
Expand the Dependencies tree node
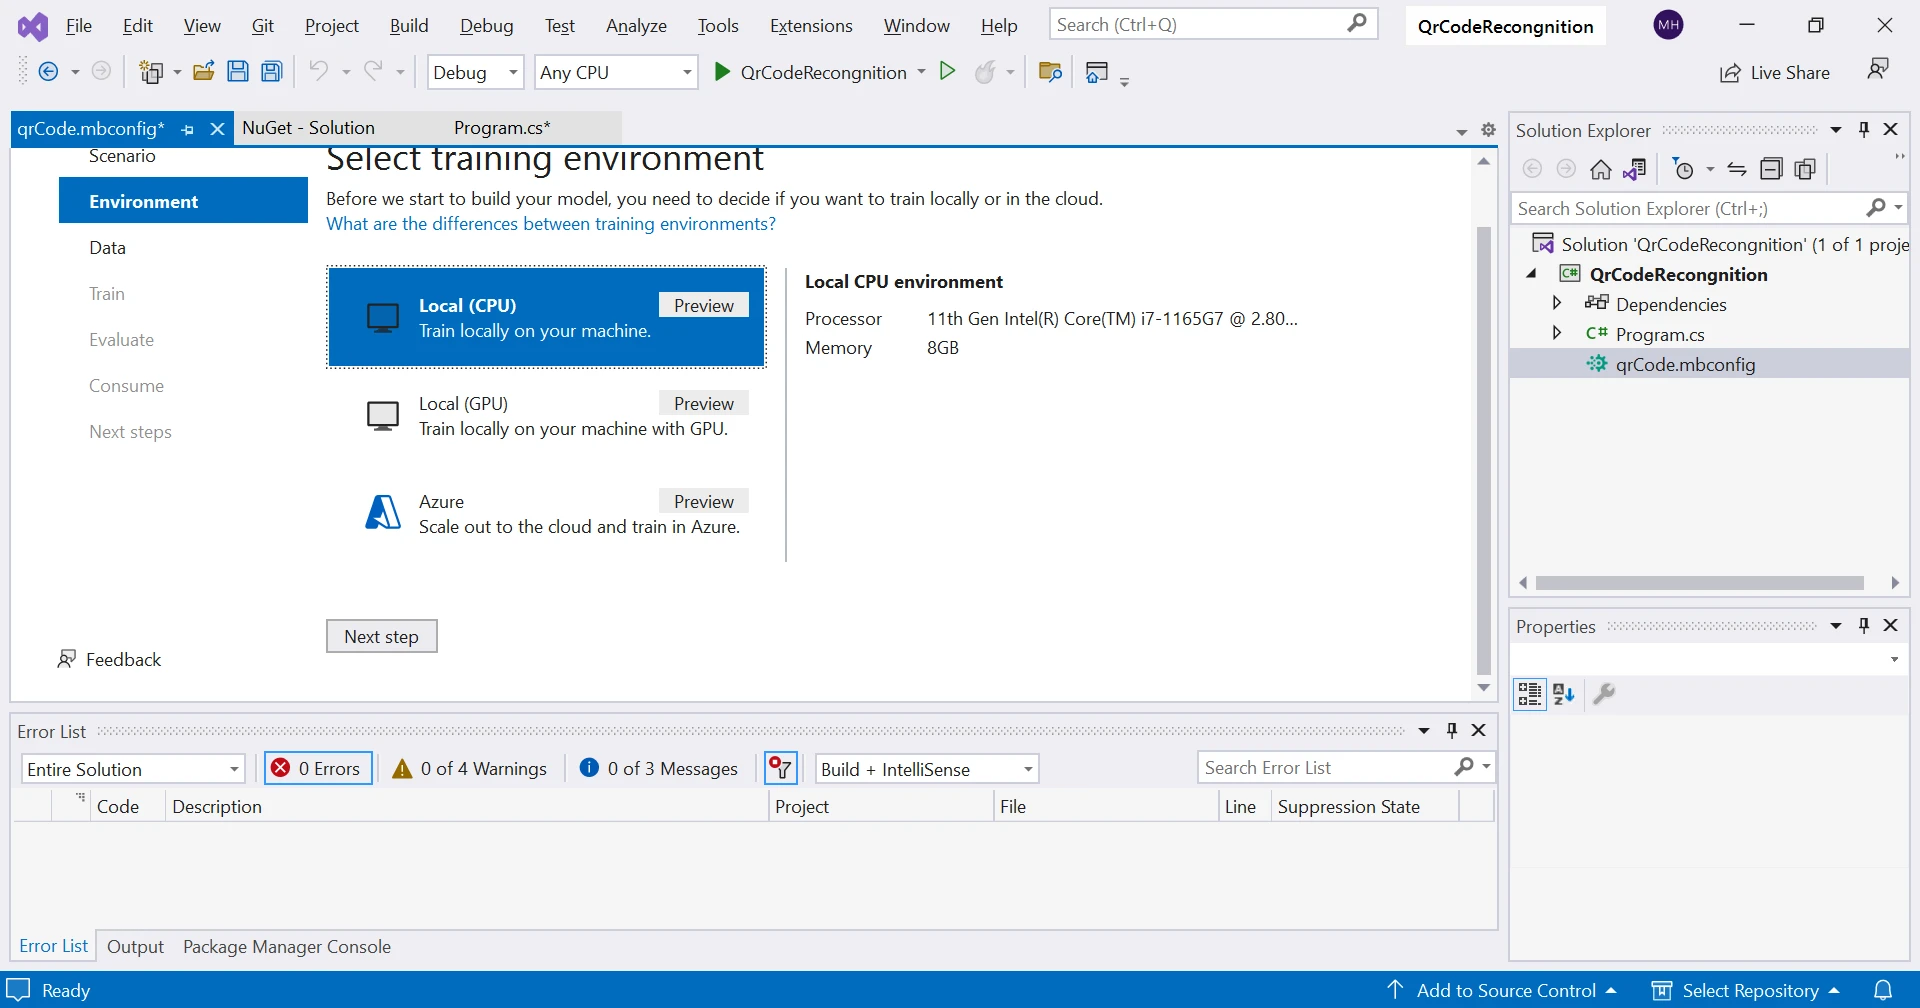pos(1557,303)
